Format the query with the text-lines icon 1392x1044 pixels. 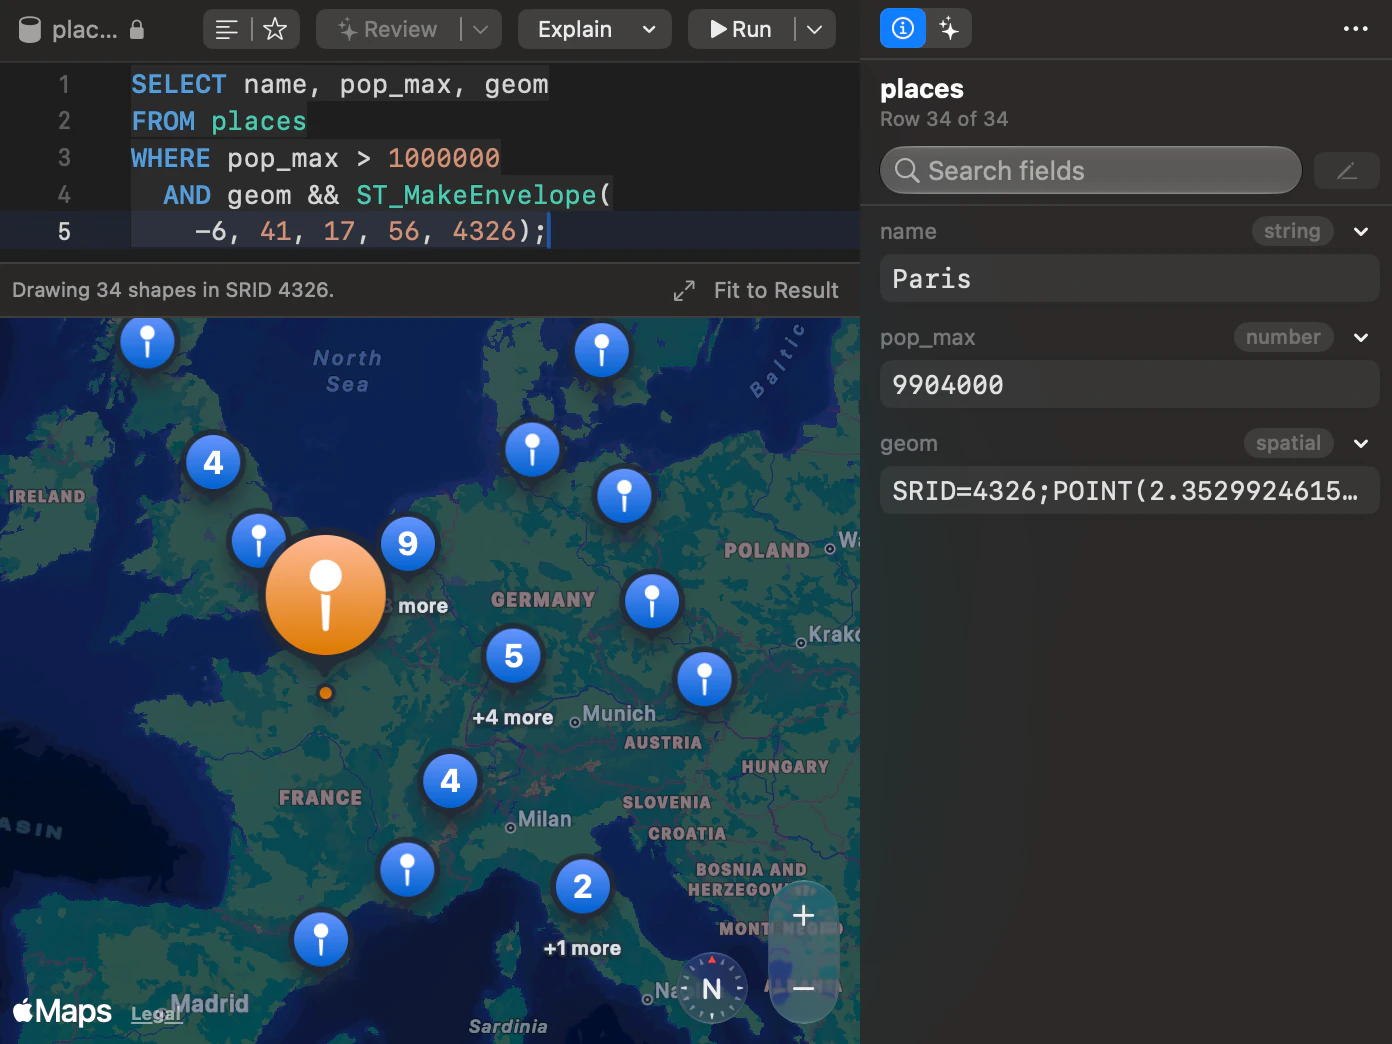pos(227,30)
